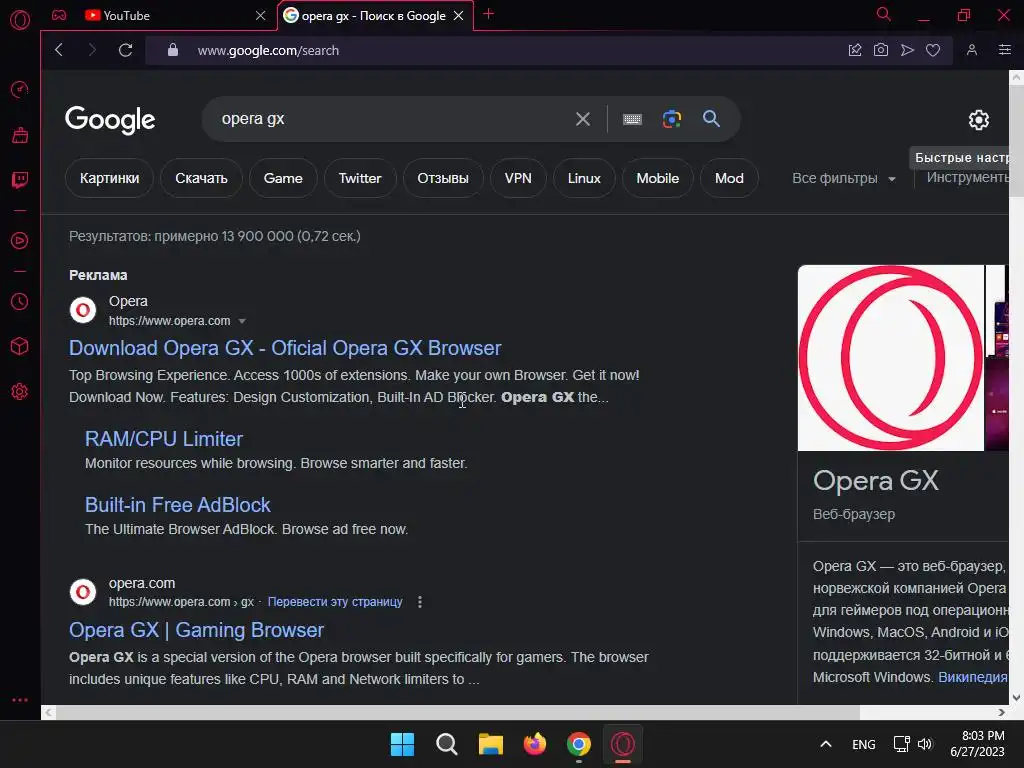Open the edit page icon in address bar

pyautogui.click(x=855, y=50)
